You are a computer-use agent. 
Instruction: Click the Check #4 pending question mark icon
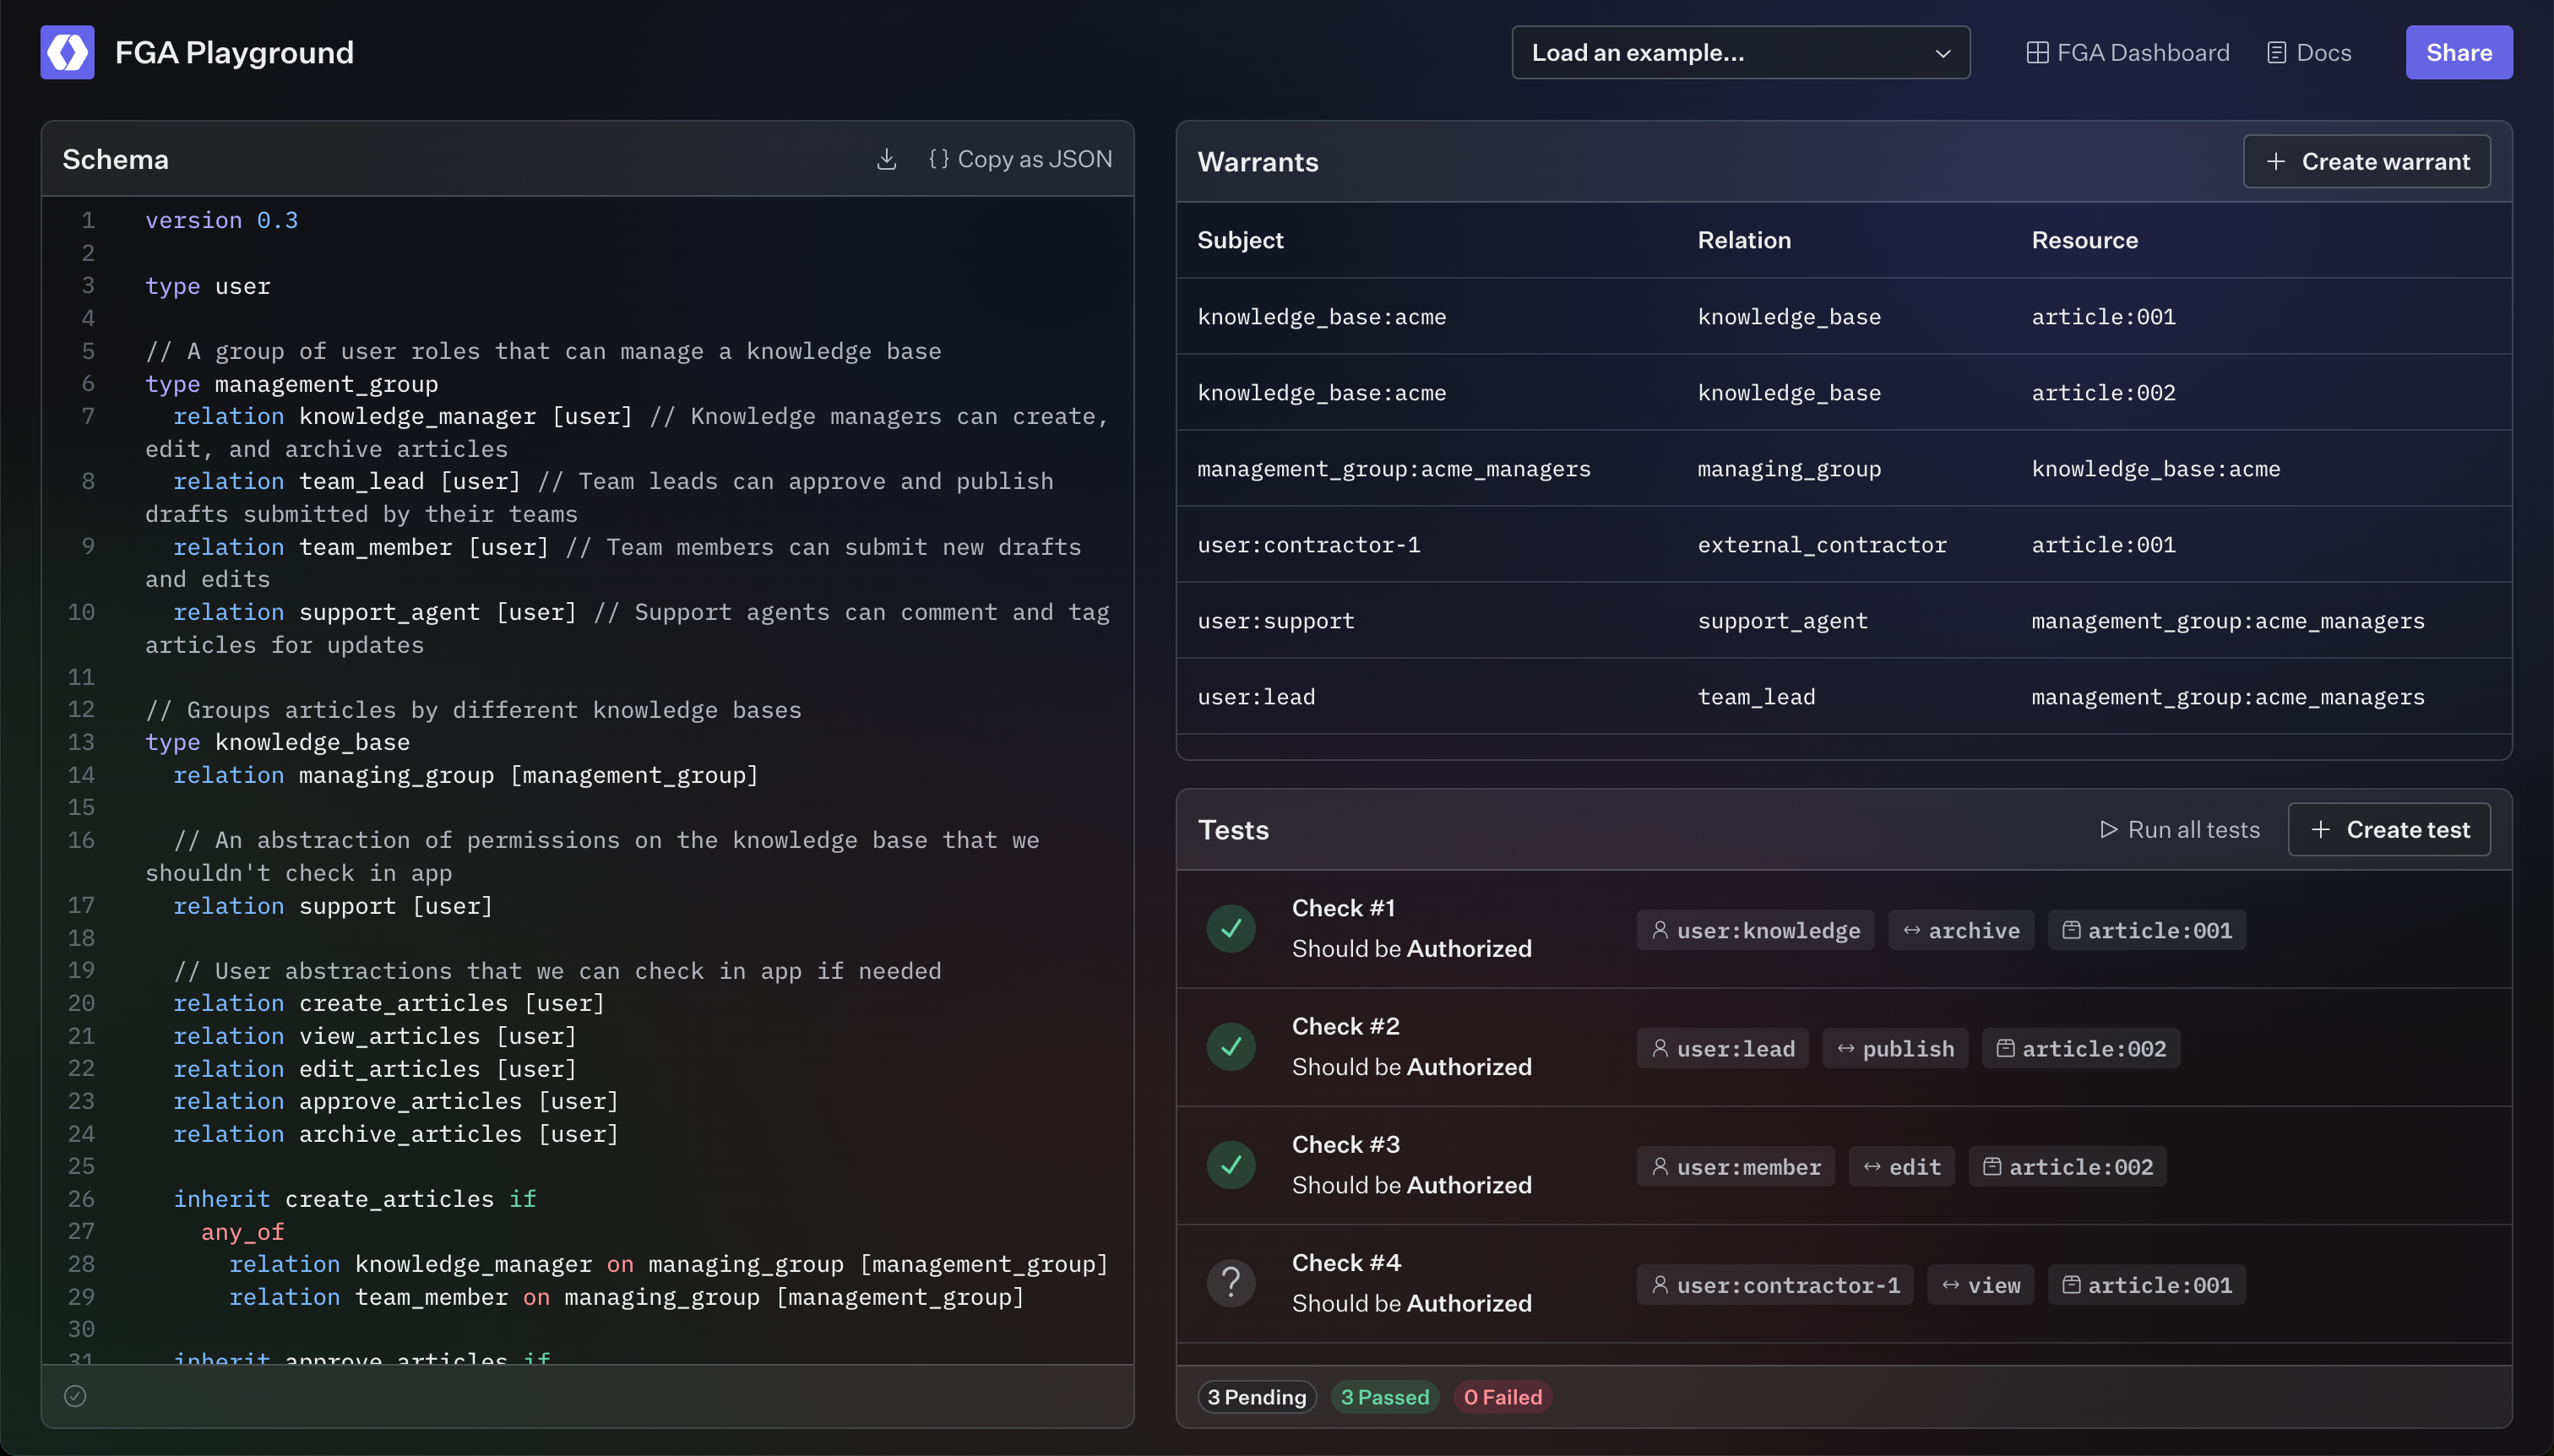[1231, 1284]
